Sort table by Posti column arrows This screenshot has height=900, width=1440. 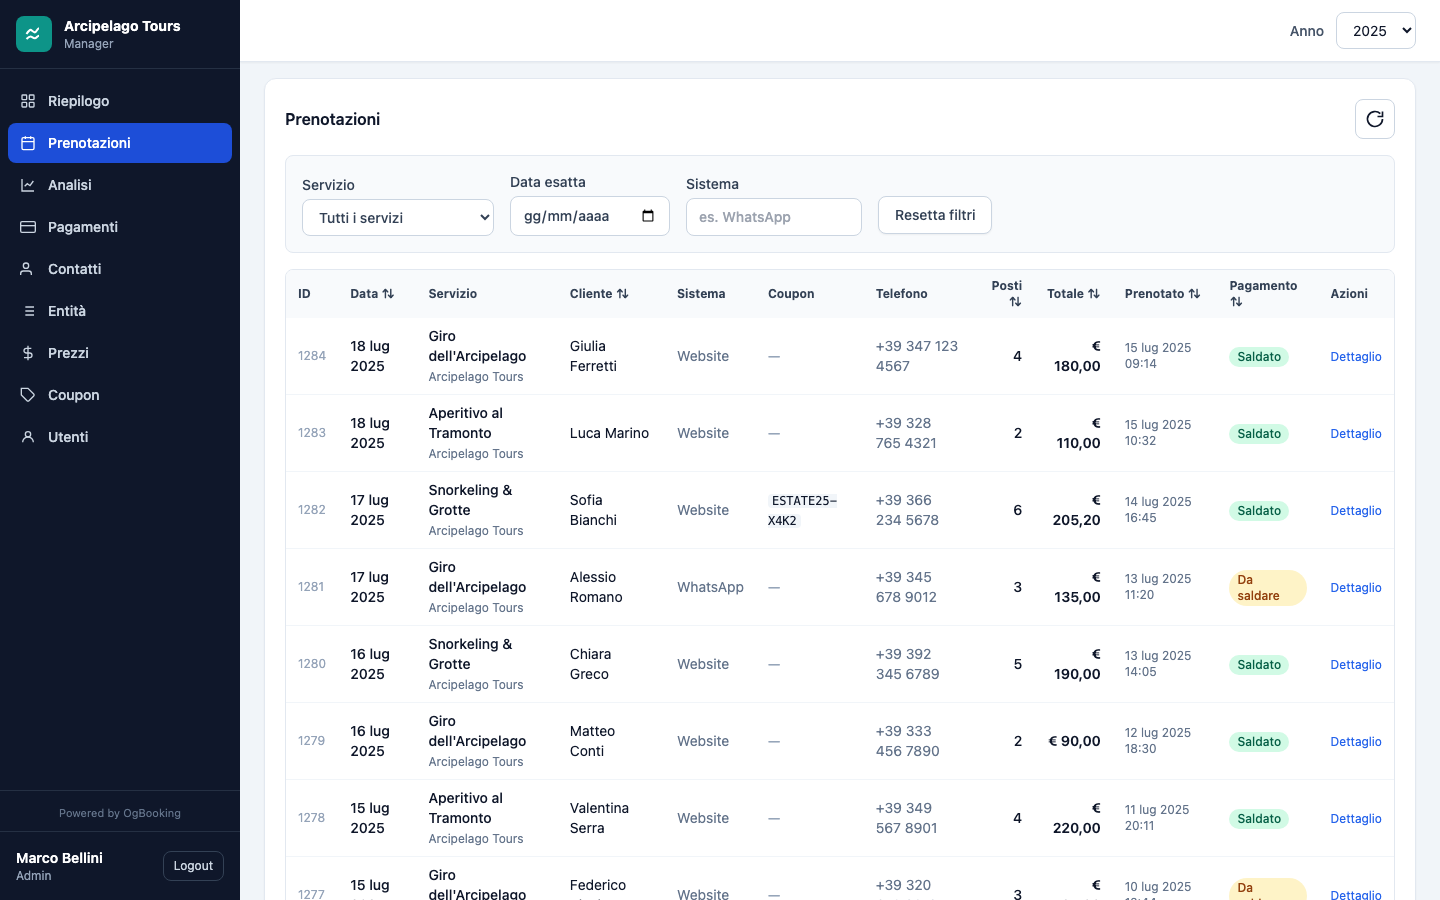click(x=1015, y=302)
